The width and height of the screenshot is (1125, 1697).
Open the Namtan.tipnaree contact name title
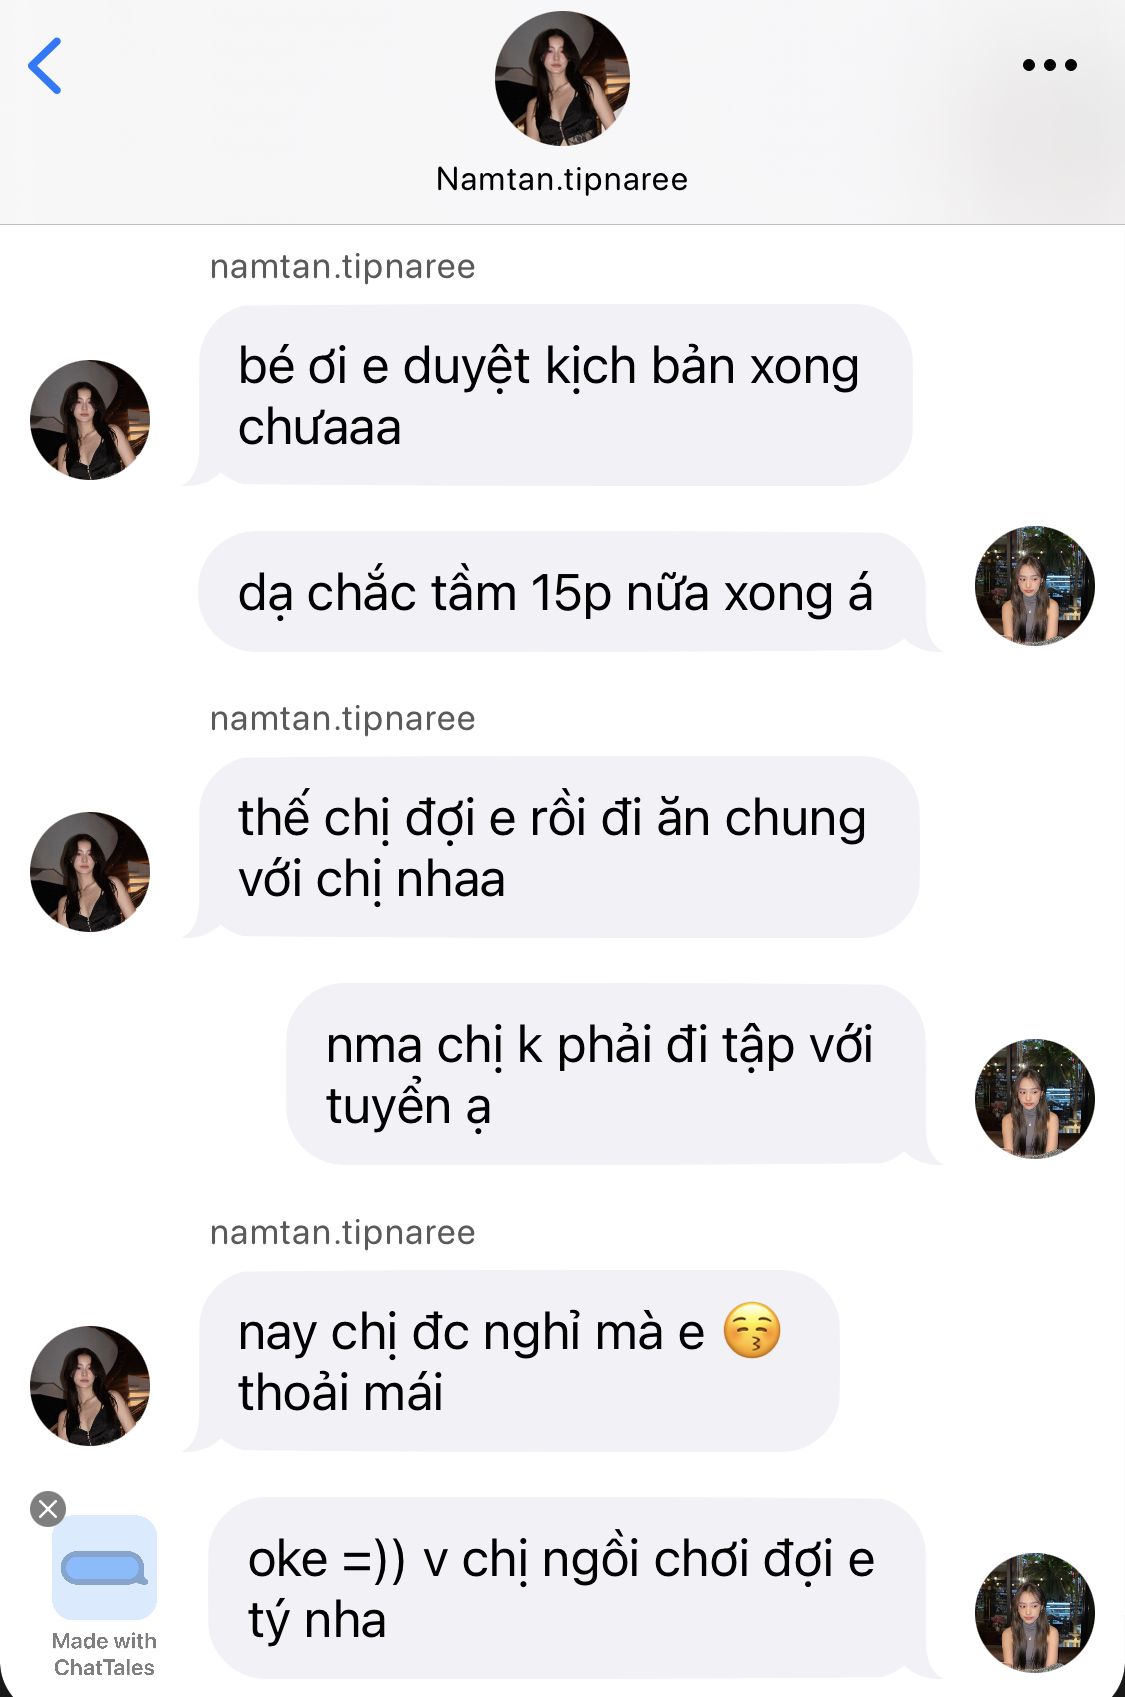click(x=562, y=179)
